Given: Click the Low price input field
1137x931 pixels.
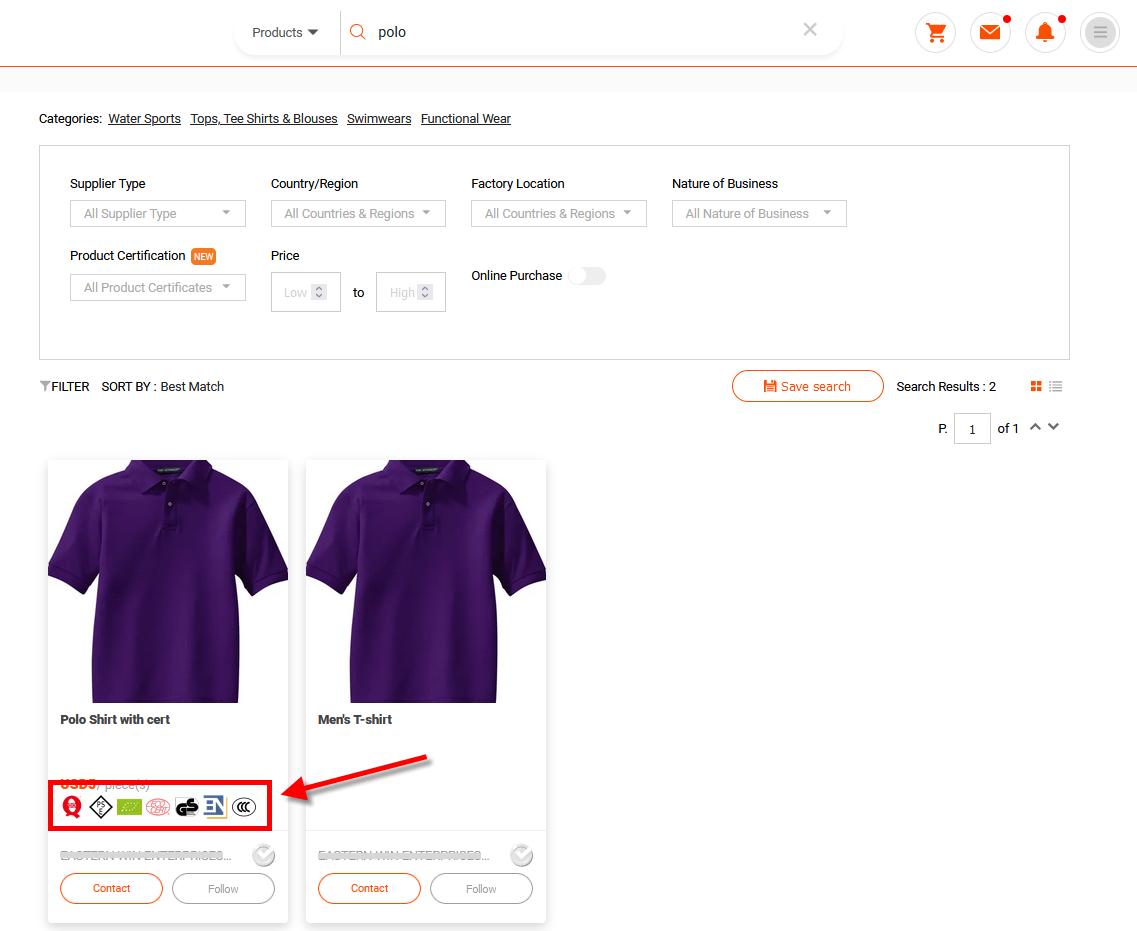Looking at the screenshot, I should tap(305, 292).
